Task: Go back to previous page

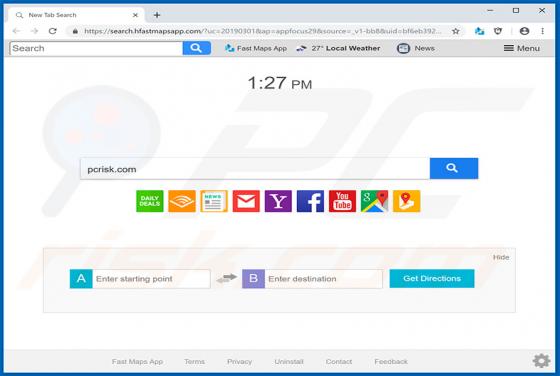Action: tap(16, 31)
